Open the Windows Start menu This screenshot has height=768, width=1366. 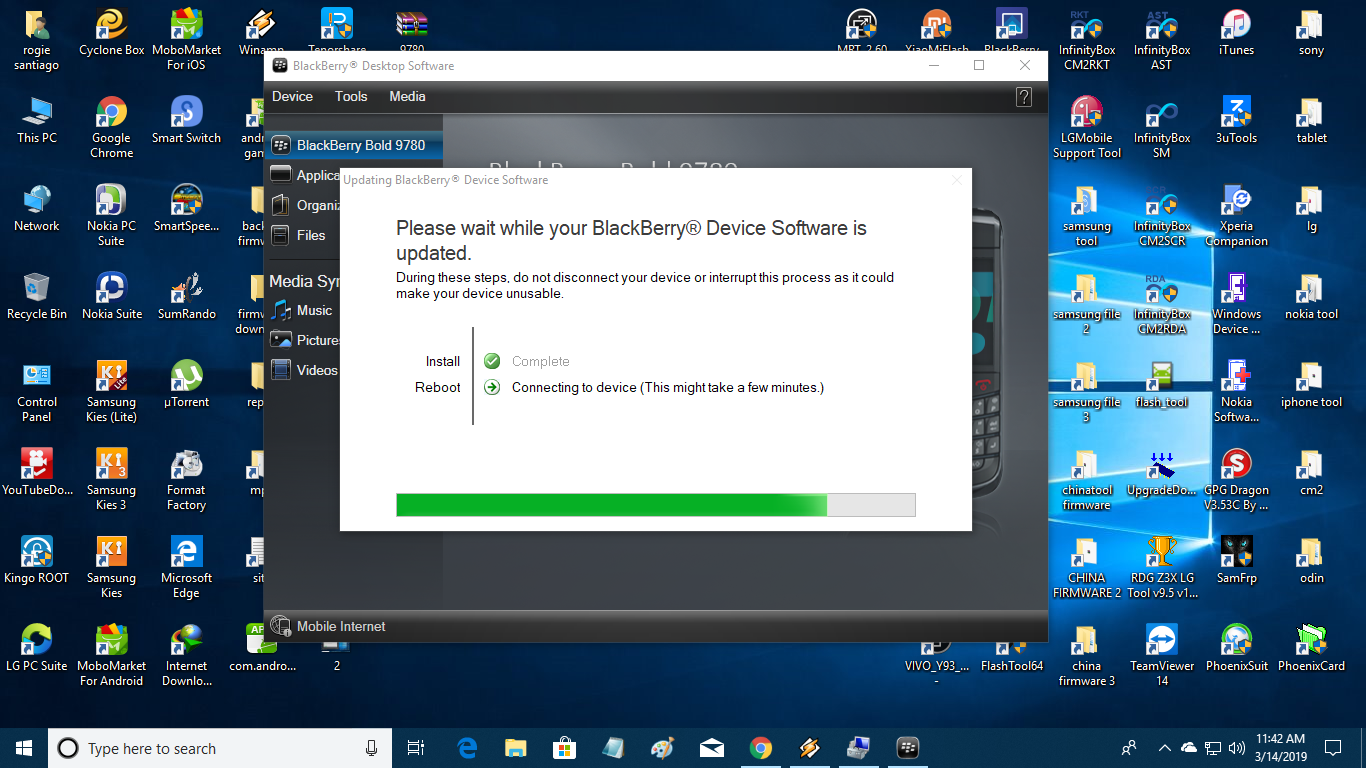point(24,748)
